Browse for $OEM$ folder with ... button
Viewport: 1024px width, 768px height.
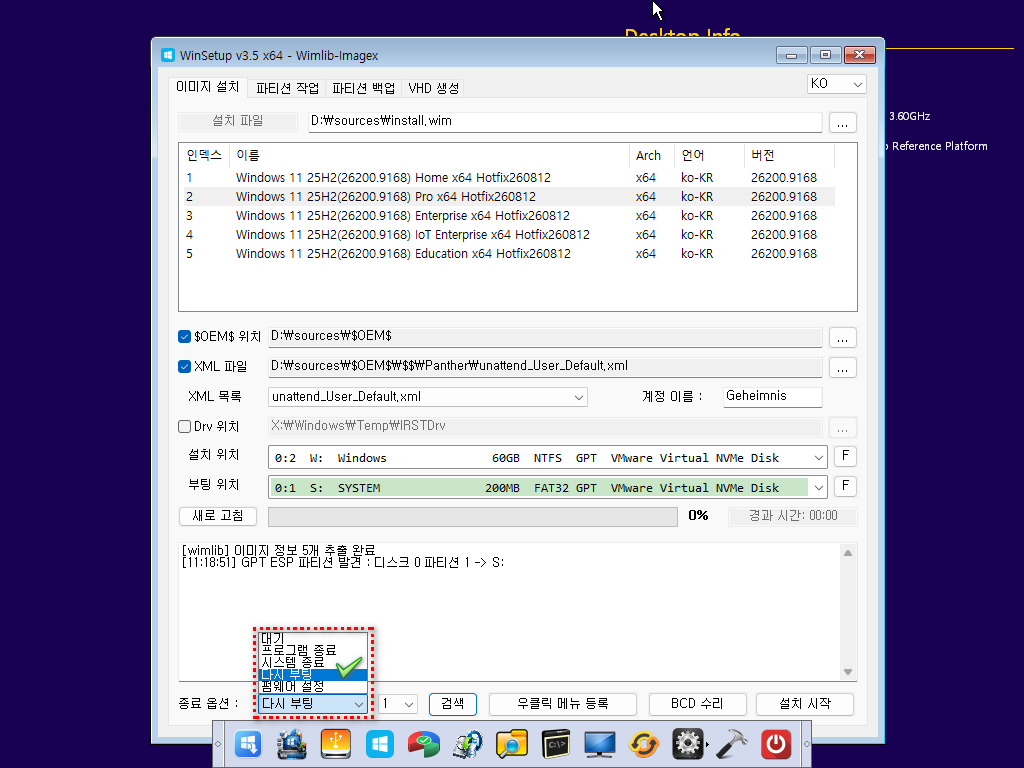pyautogui.click(x=842, y=338)
